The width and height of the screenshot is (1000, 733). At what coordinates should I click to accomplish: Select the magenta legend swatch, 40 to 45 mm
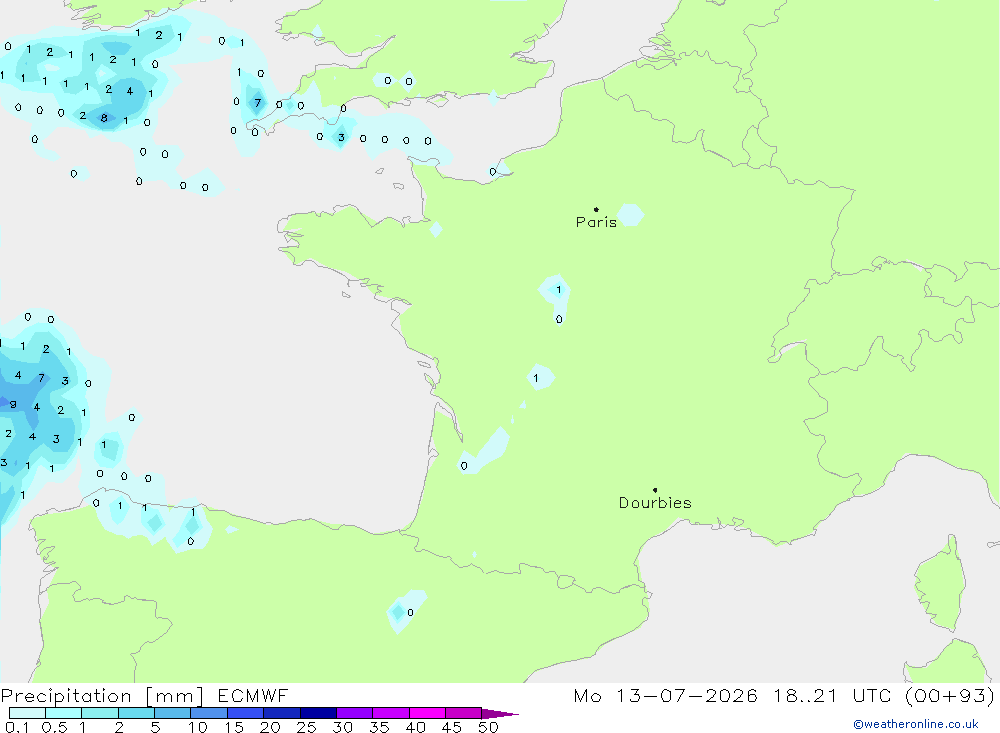[427, 713]
